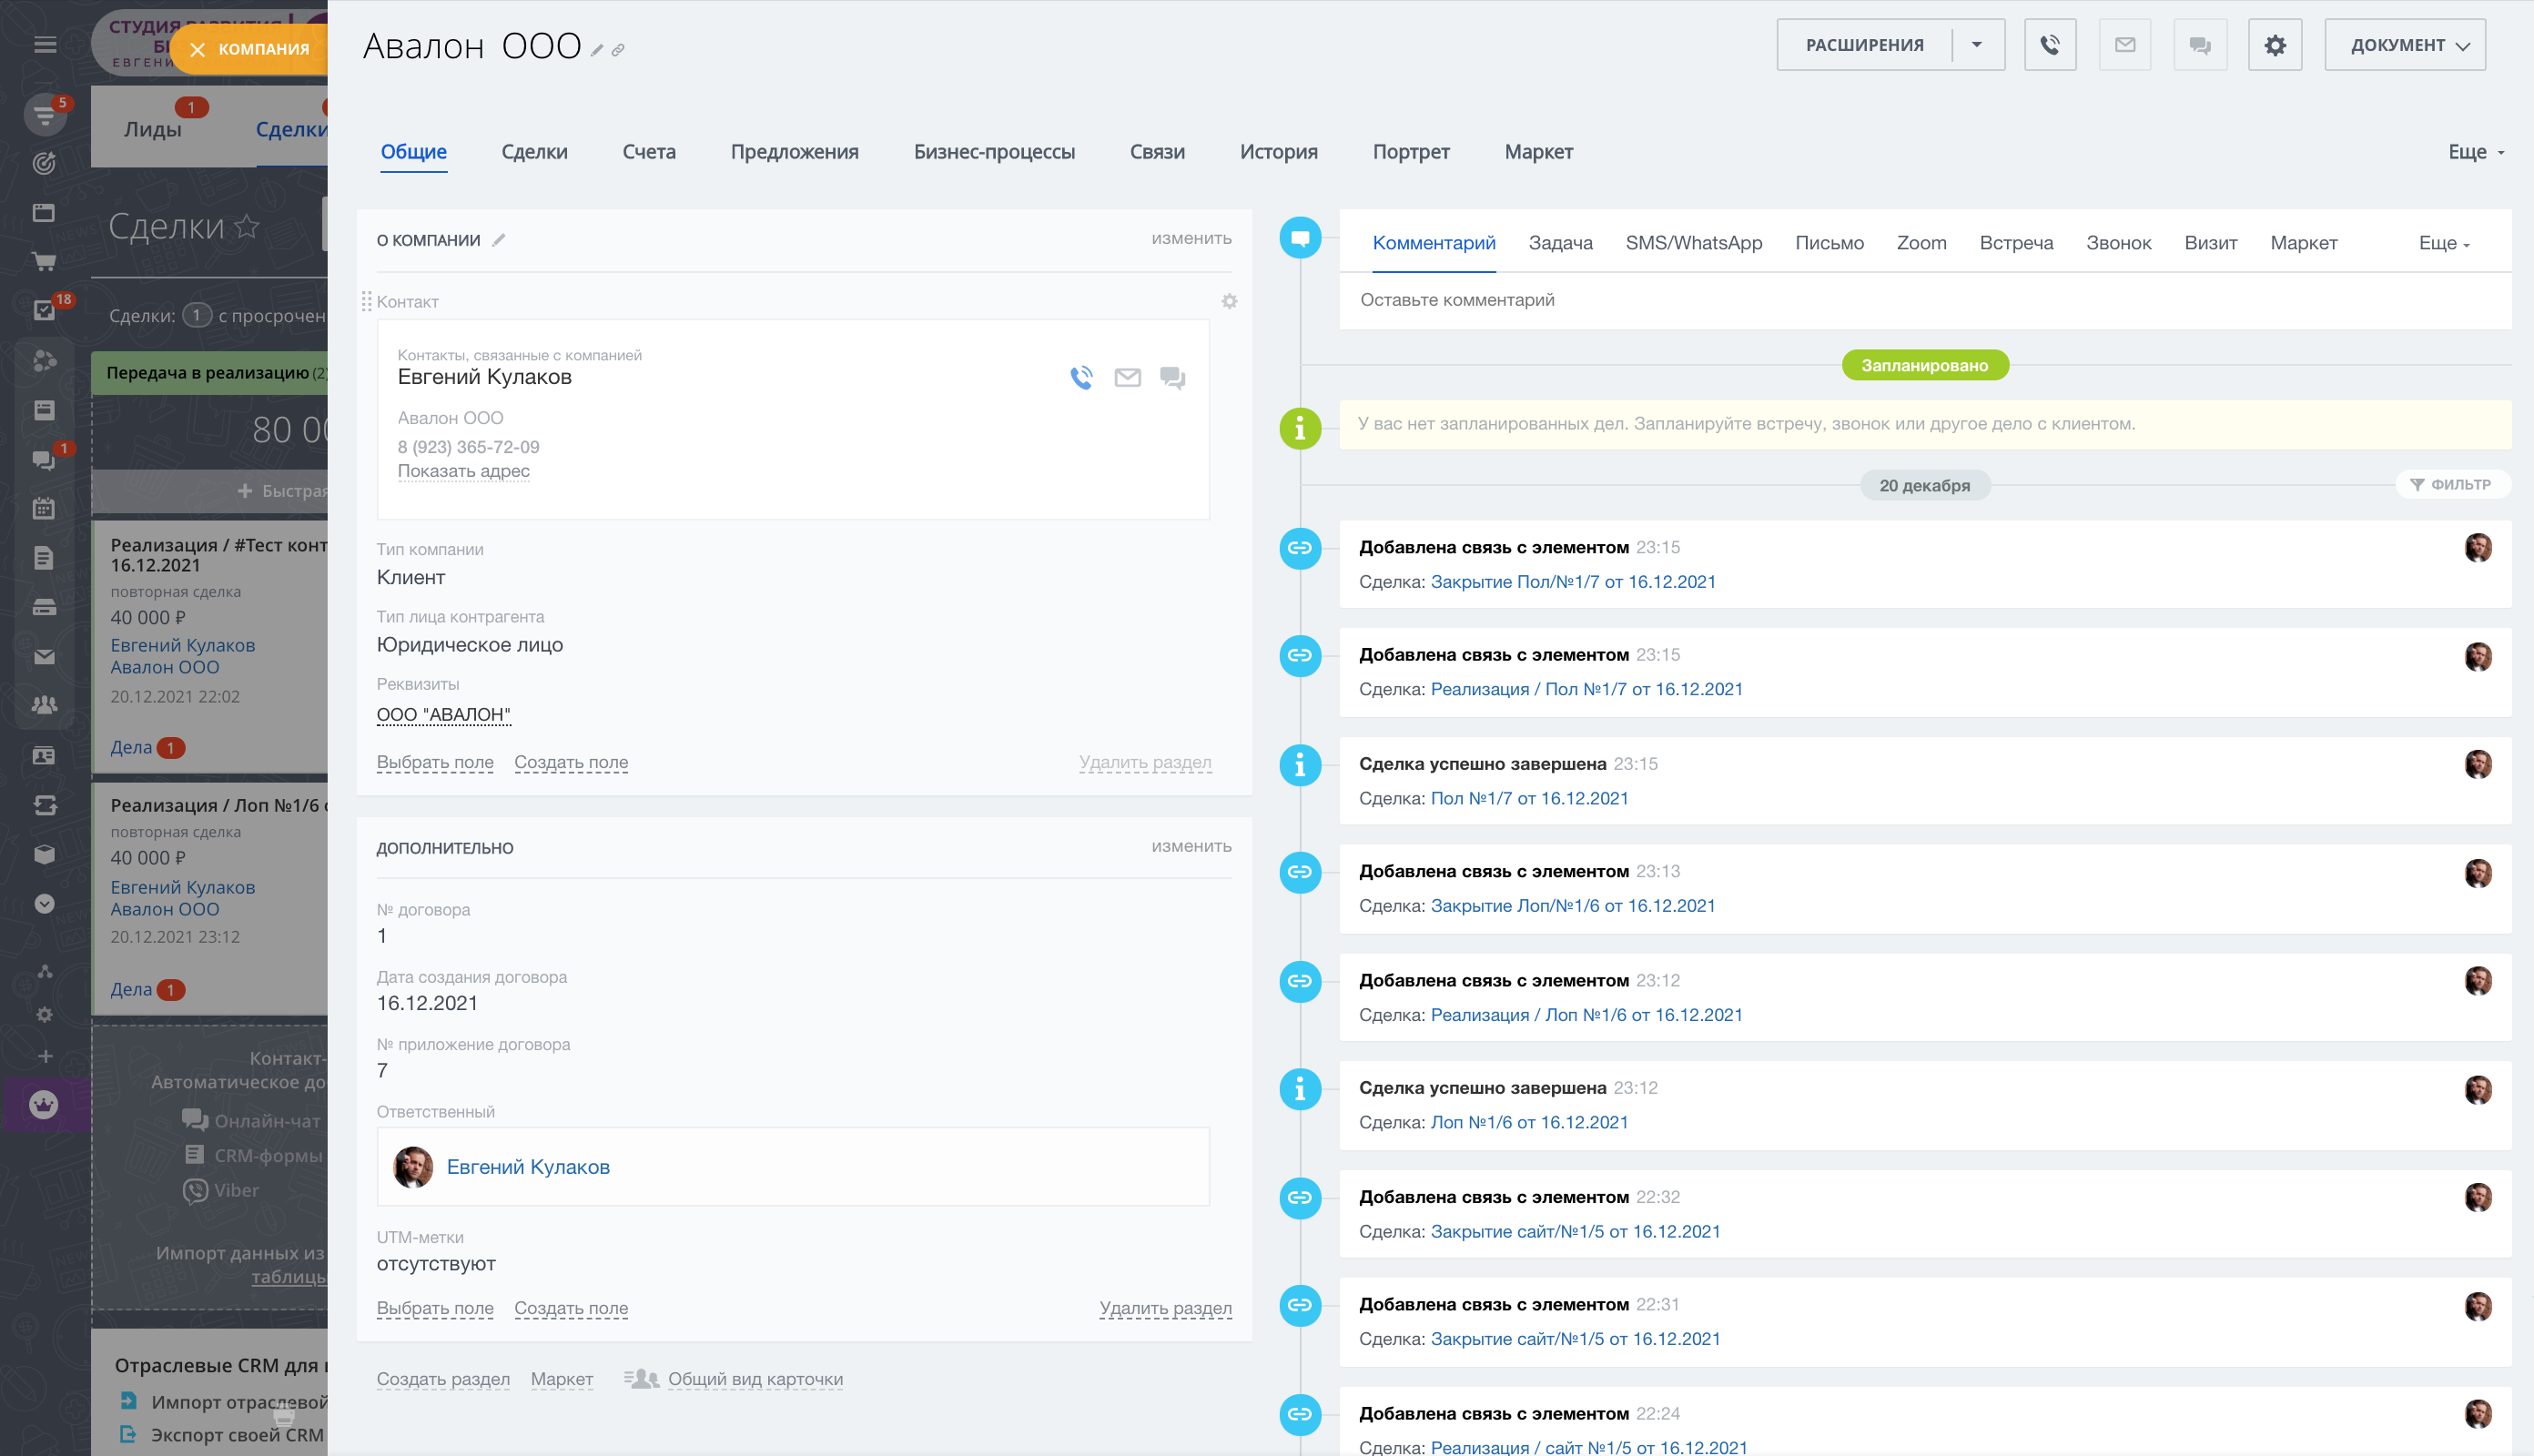Call Евгений Кулаков via contact phone icon

click(1081, 377)
